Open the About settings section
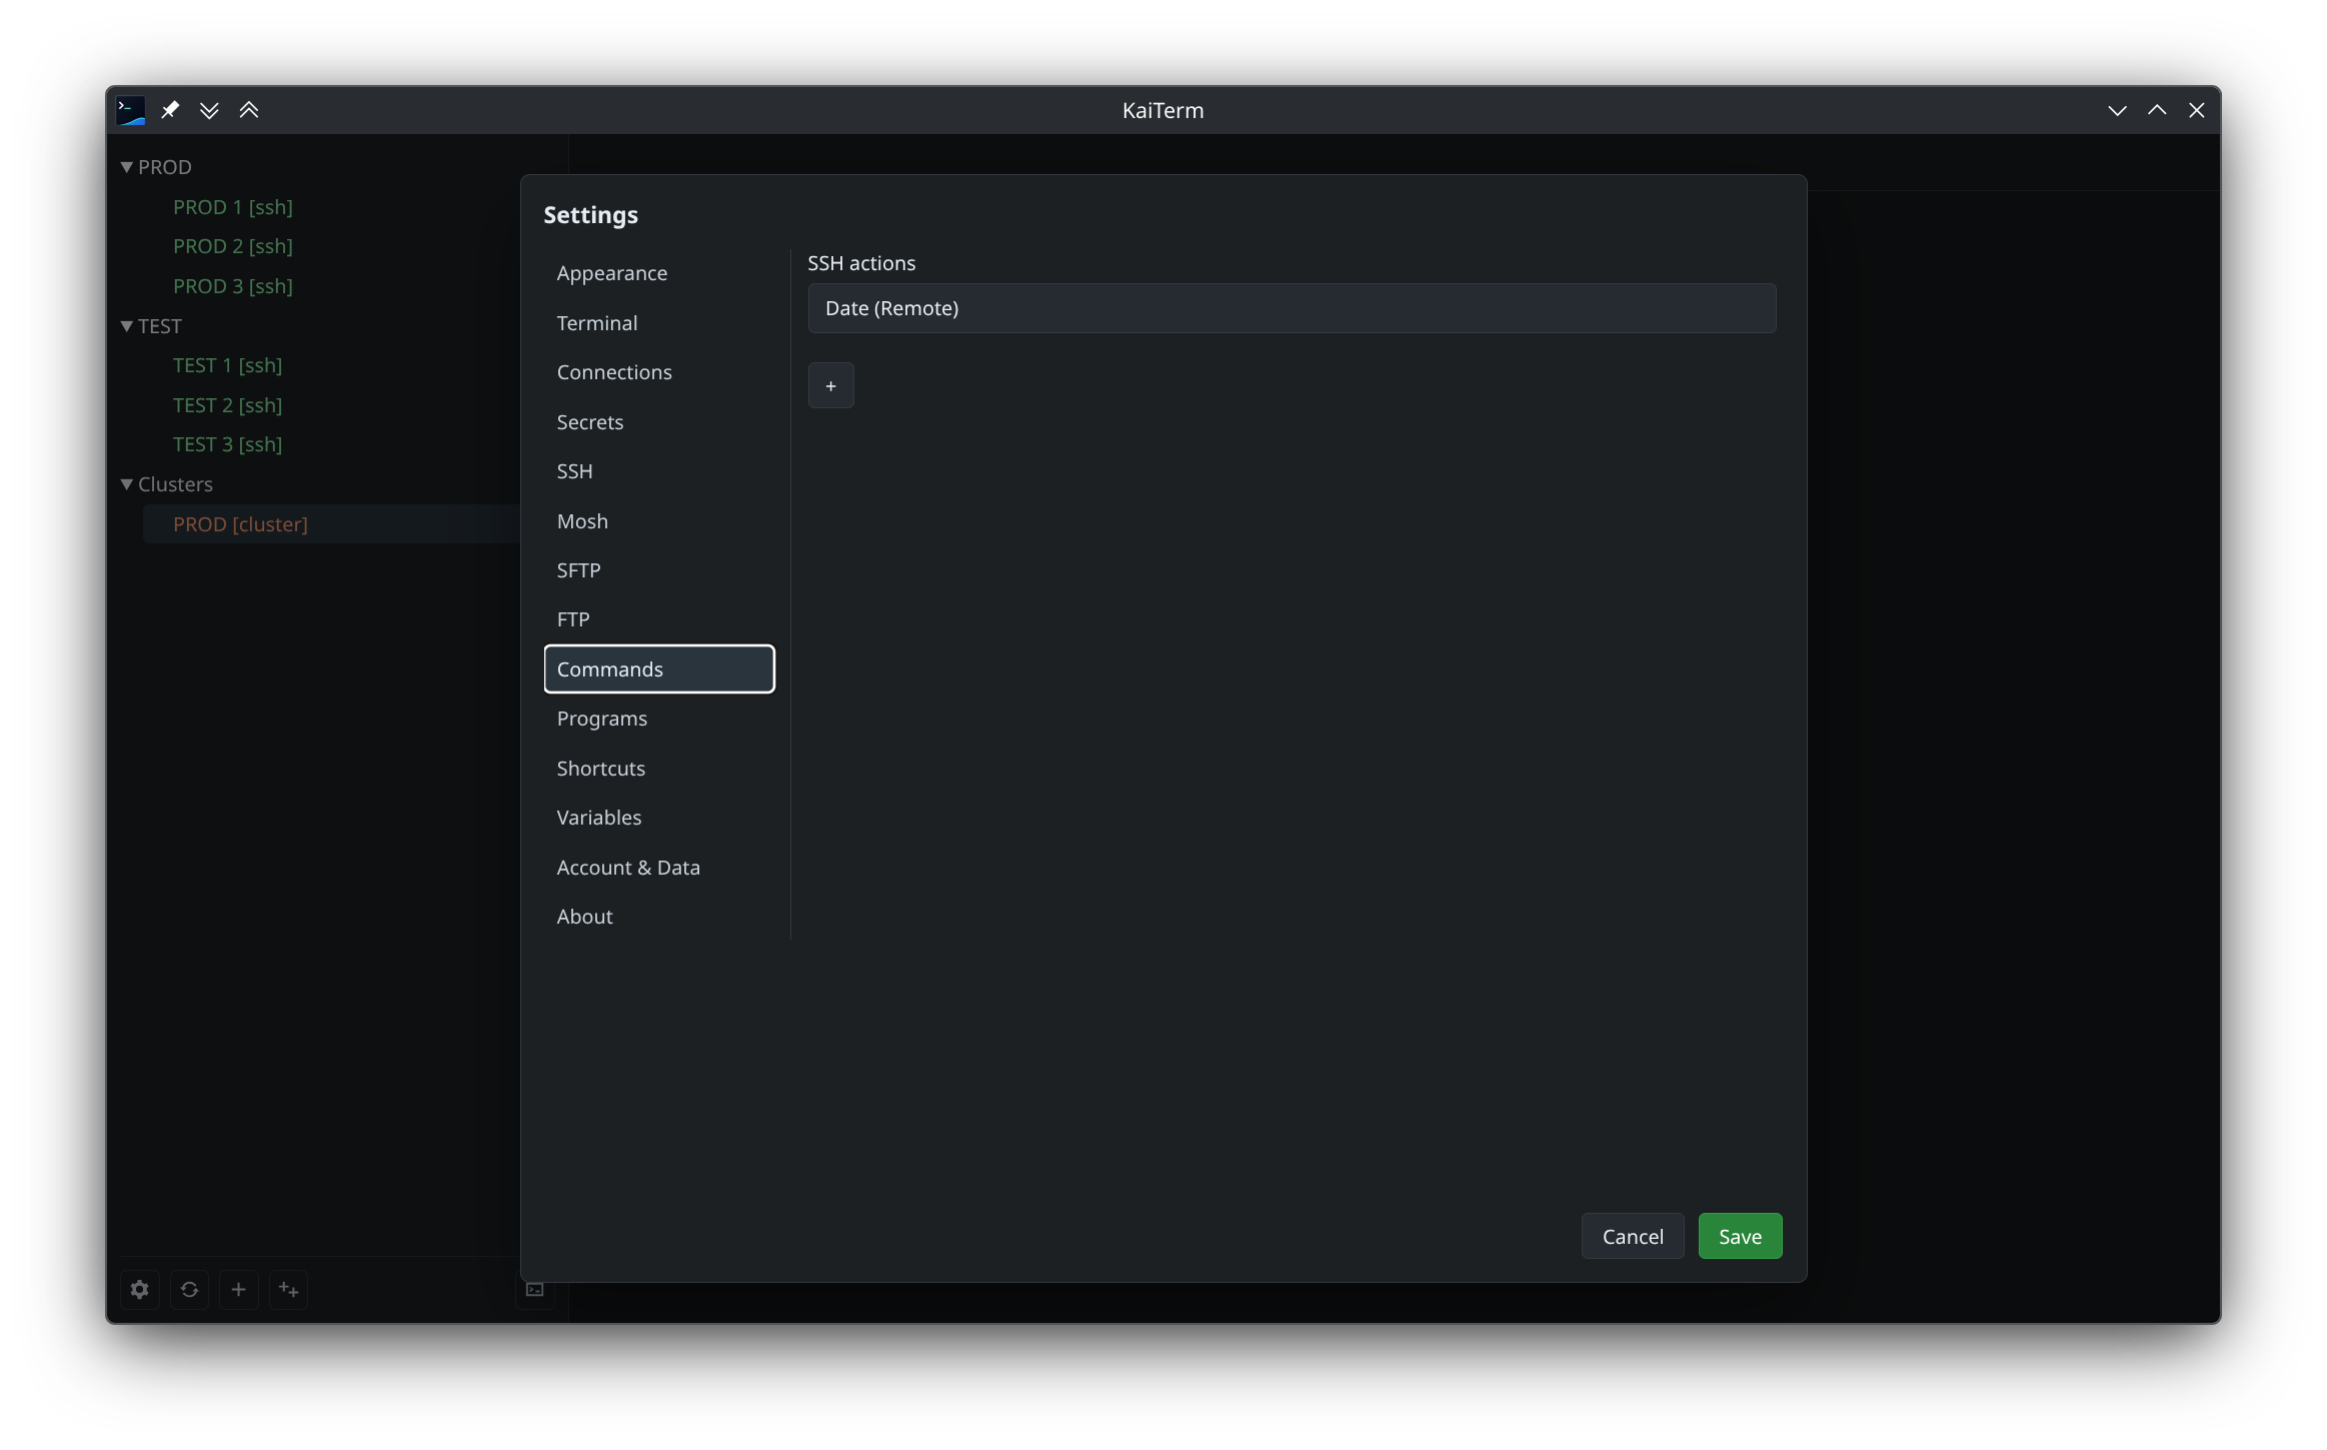This screenshot has height=1450, width=2327. click(659, 916)
